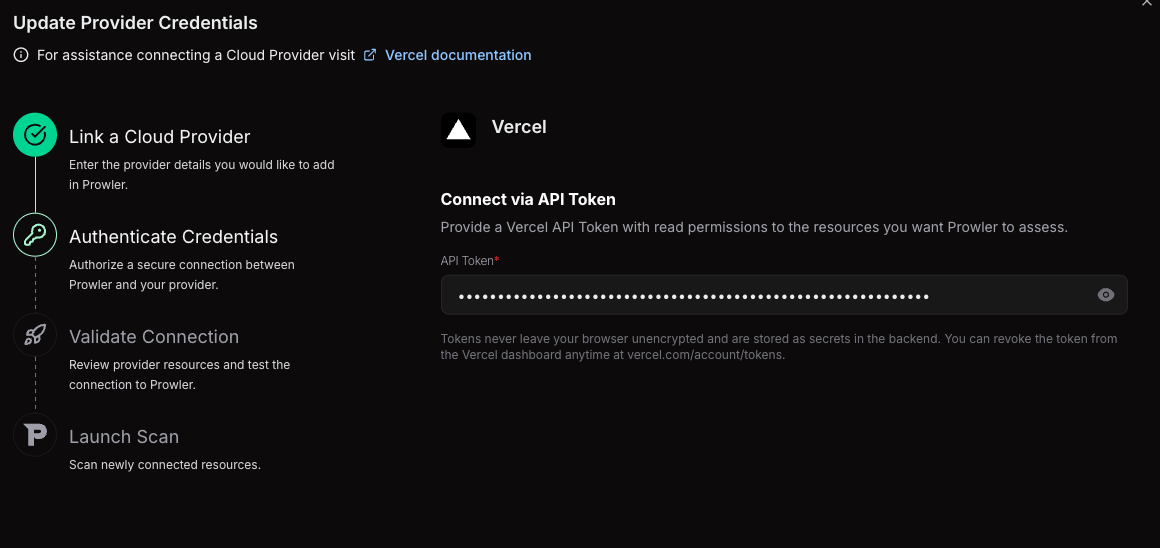This screenshot has height=548, width=1160.
Task: Click the Vercel provider name text
Action: click(519, 126)
